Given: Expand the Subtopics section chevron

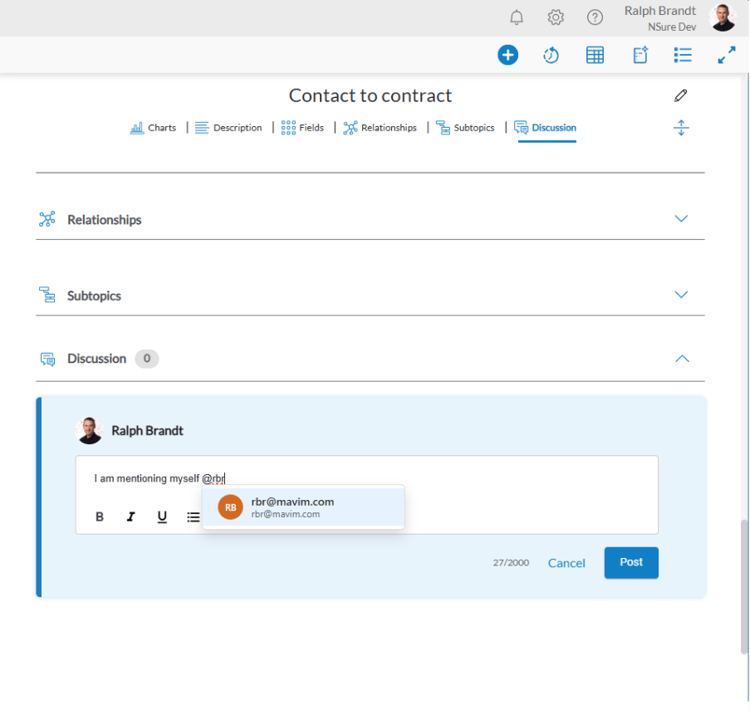Looking at the screenshot, I should click(681, 295).
